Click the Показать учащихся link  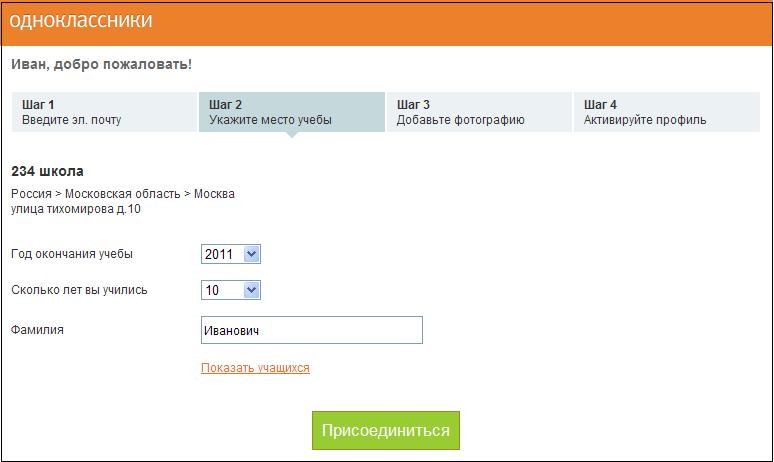click(255, 368)
